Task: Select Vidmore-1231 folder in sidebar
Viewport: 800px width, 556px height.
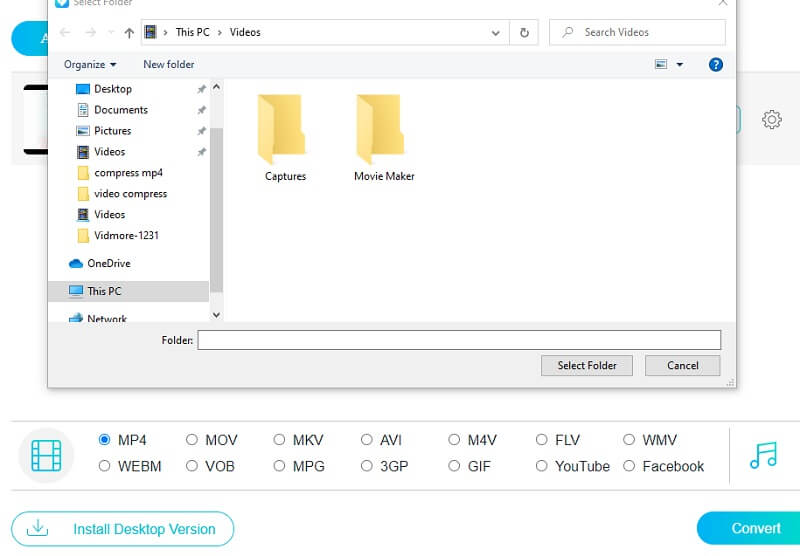Action: pyautogui.click(x=126, y=236)
